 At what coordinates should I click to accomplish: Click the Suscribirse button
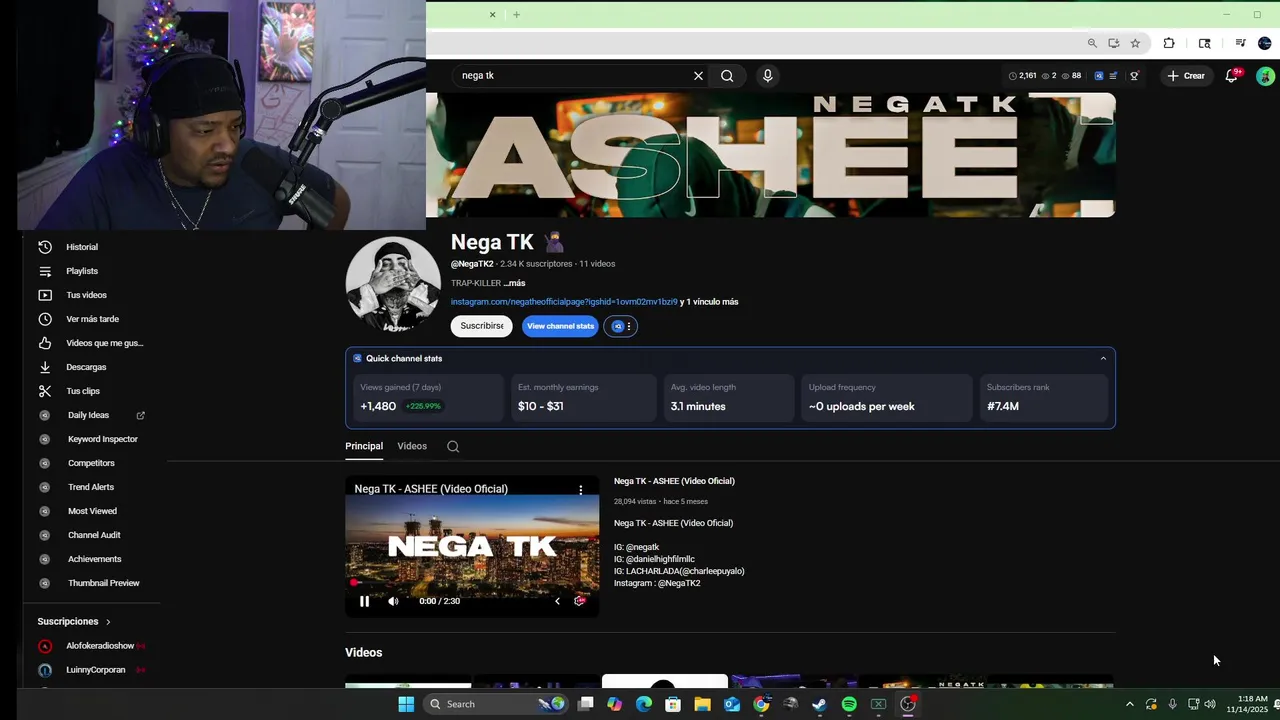pyautogui.click(x=482, y=326)
